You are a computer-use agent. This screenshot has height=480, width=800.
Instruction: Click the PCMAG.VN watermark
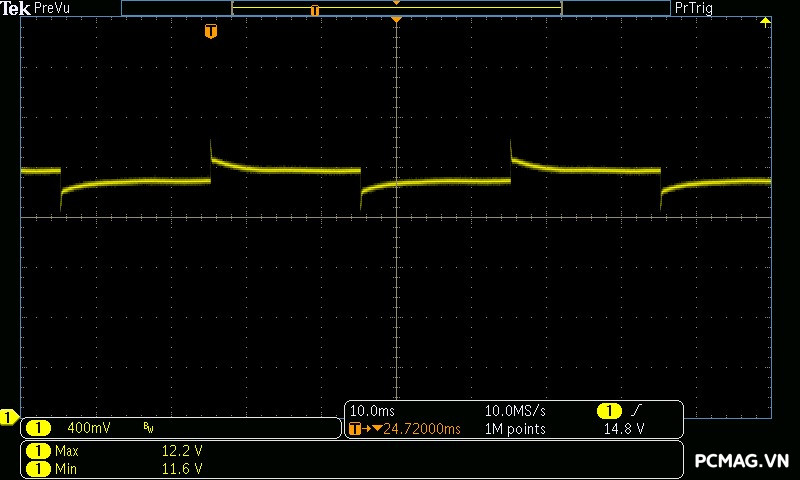[x=741, y=460]
